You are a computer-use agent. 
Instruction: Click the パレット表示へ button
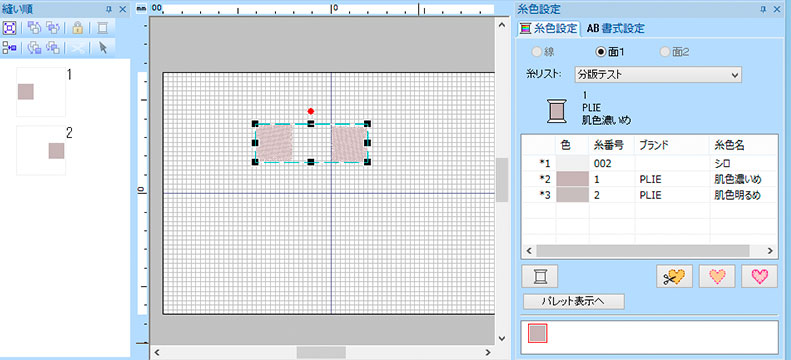coord(574,302)
